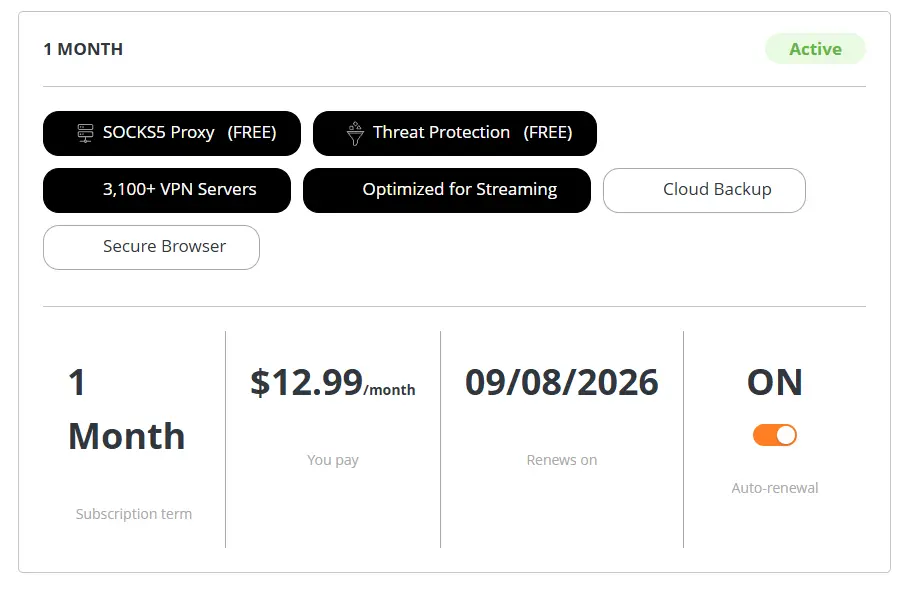The width and height of the screenshot is (902, 595).
Task: Click the server icon in SOCKS5 Proxy pill
Action: [85, 133]
